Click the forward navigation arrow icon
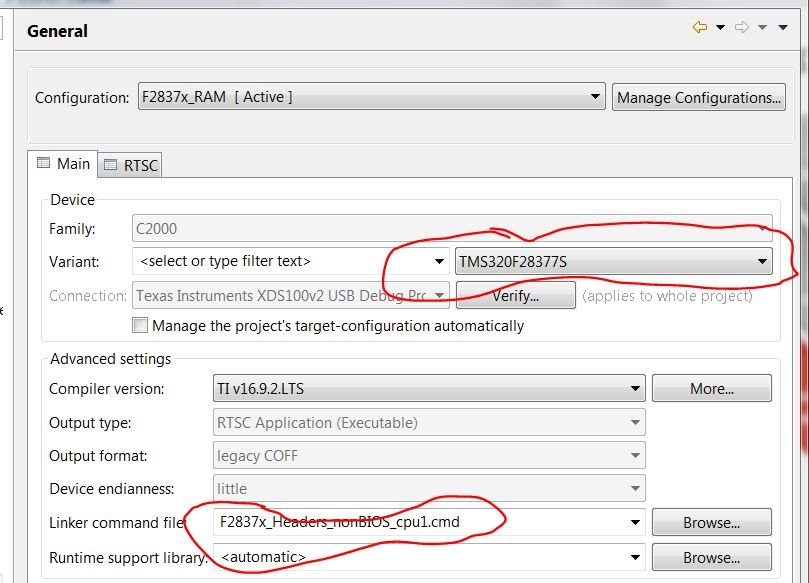 tap(742, 27)
